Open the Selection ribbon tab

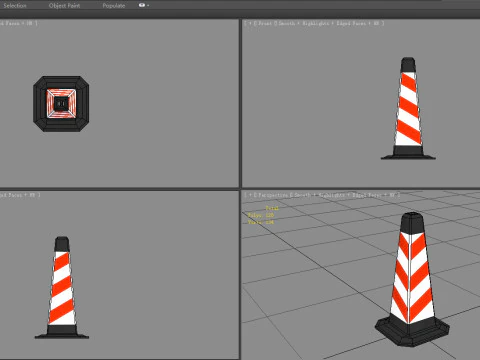tap(15, 6)
